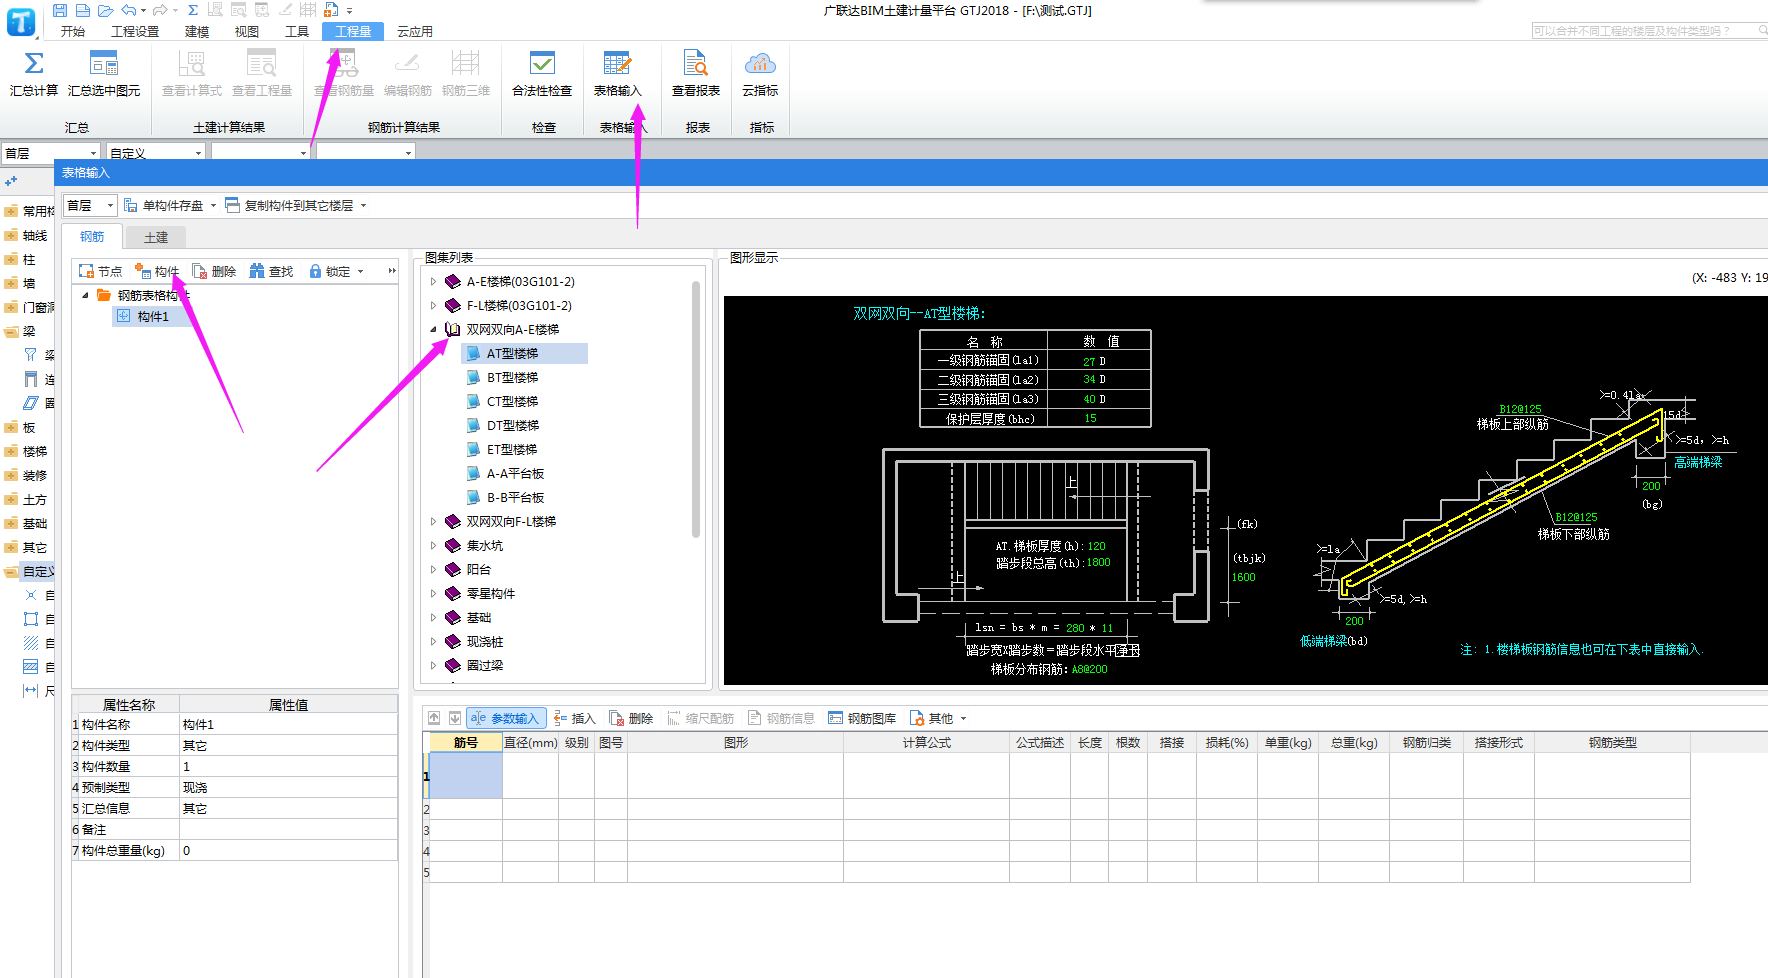This screenshot has height=978, width=1768.
Task: Select ET型楼梯 in the atlas list
Action: click(512, 450)
